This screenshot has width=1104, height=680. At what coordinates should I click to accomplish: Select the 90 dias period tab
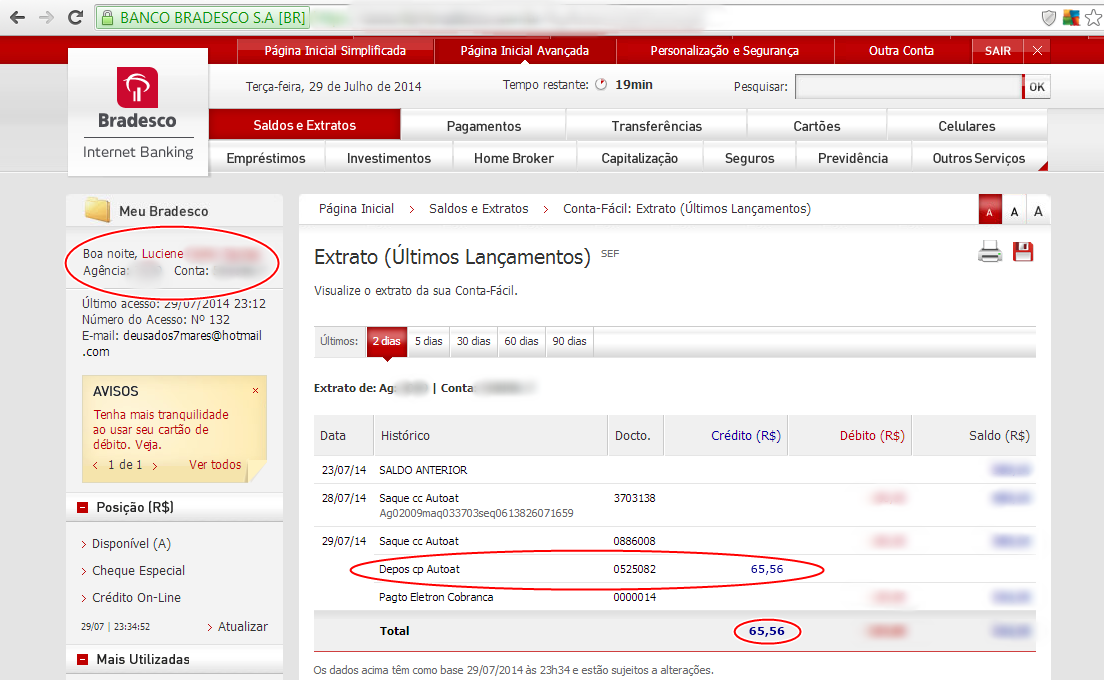pos(570,341)
